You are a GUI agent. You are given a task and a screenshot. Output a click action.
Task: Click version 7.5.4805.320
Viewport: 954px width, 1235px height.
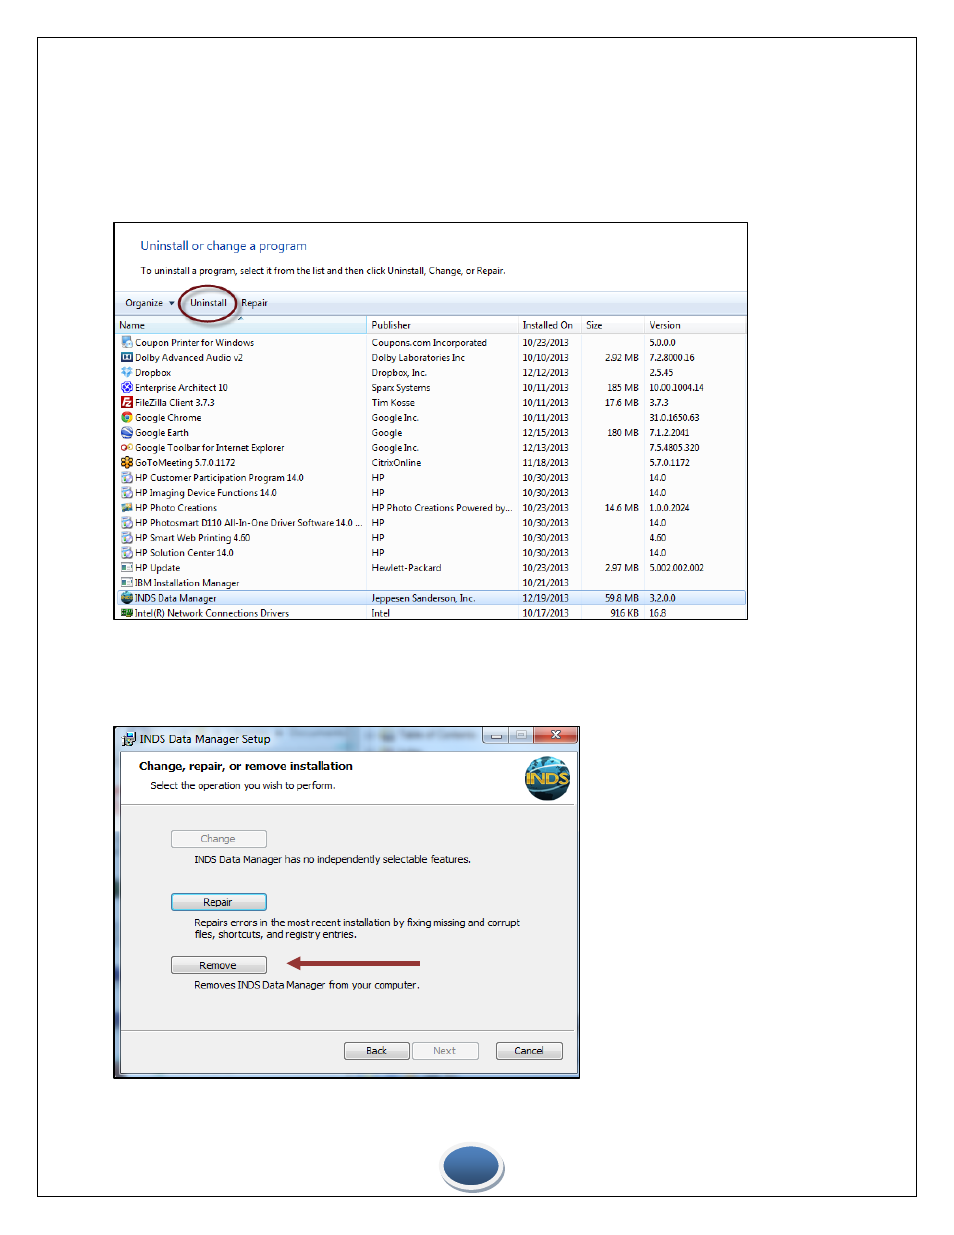pos(674,448)
